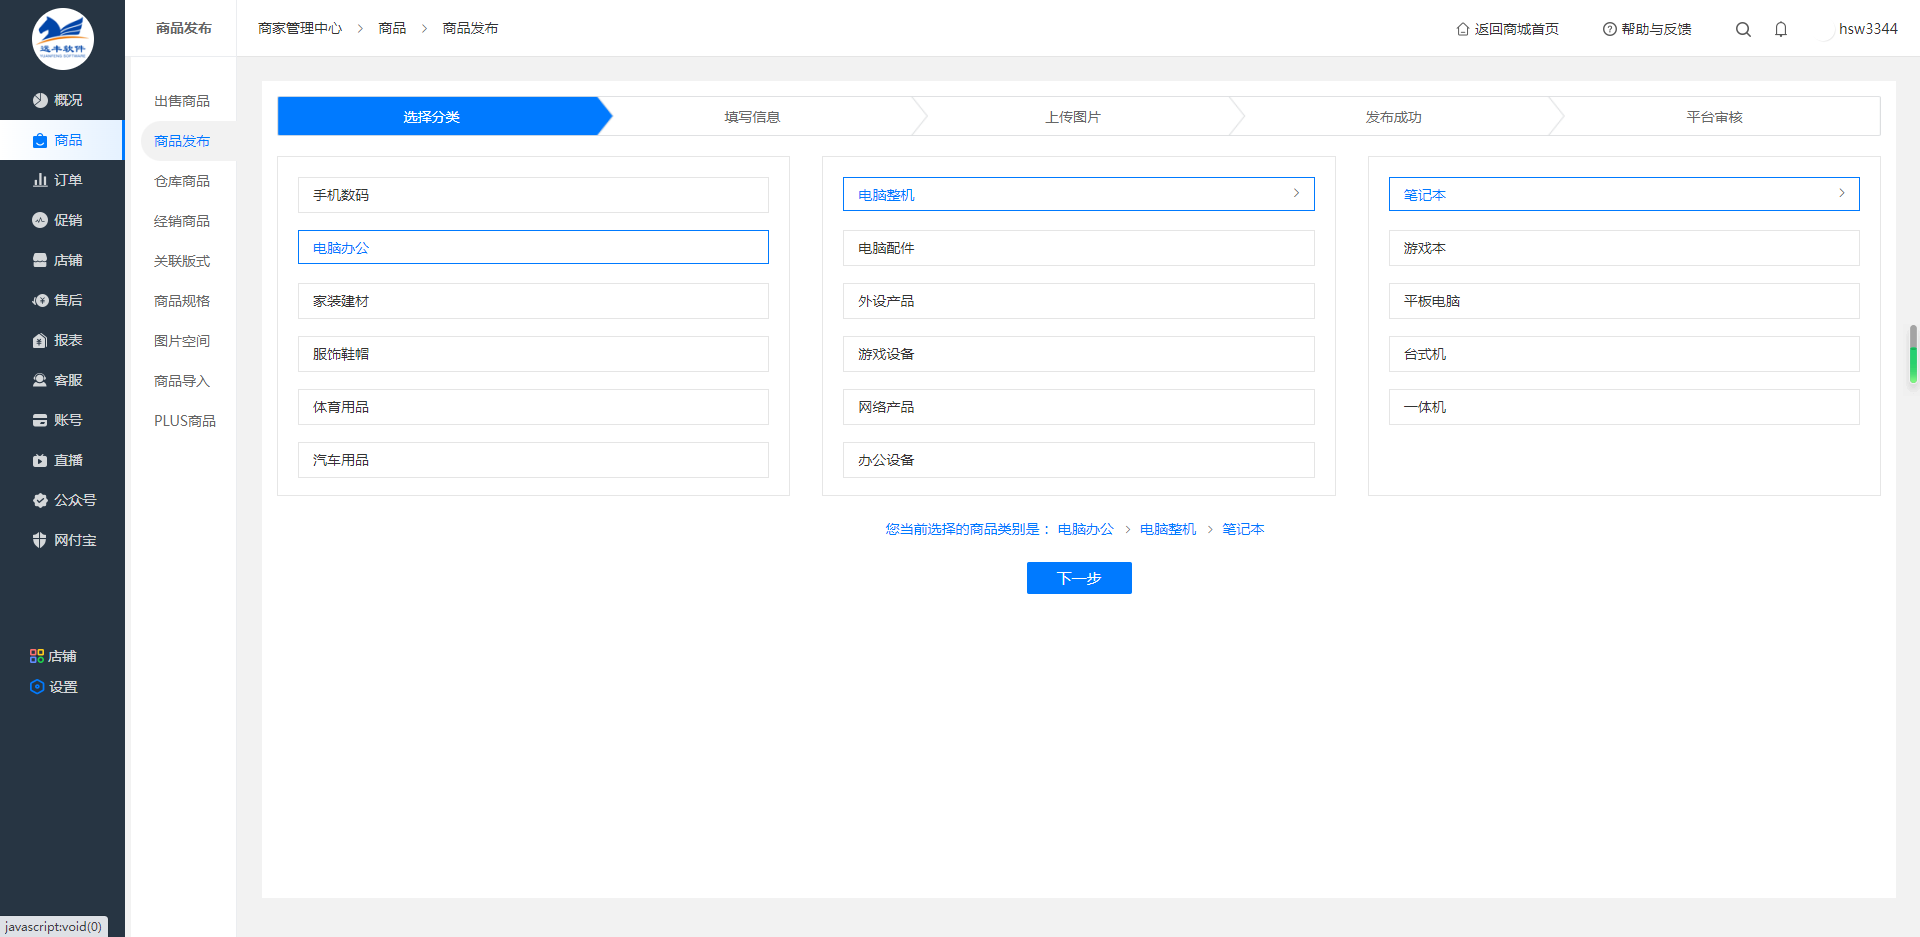This screenshot has width=1920, height=937.
Task: Click 商品 in the breadcrumb
Action: 392,28
